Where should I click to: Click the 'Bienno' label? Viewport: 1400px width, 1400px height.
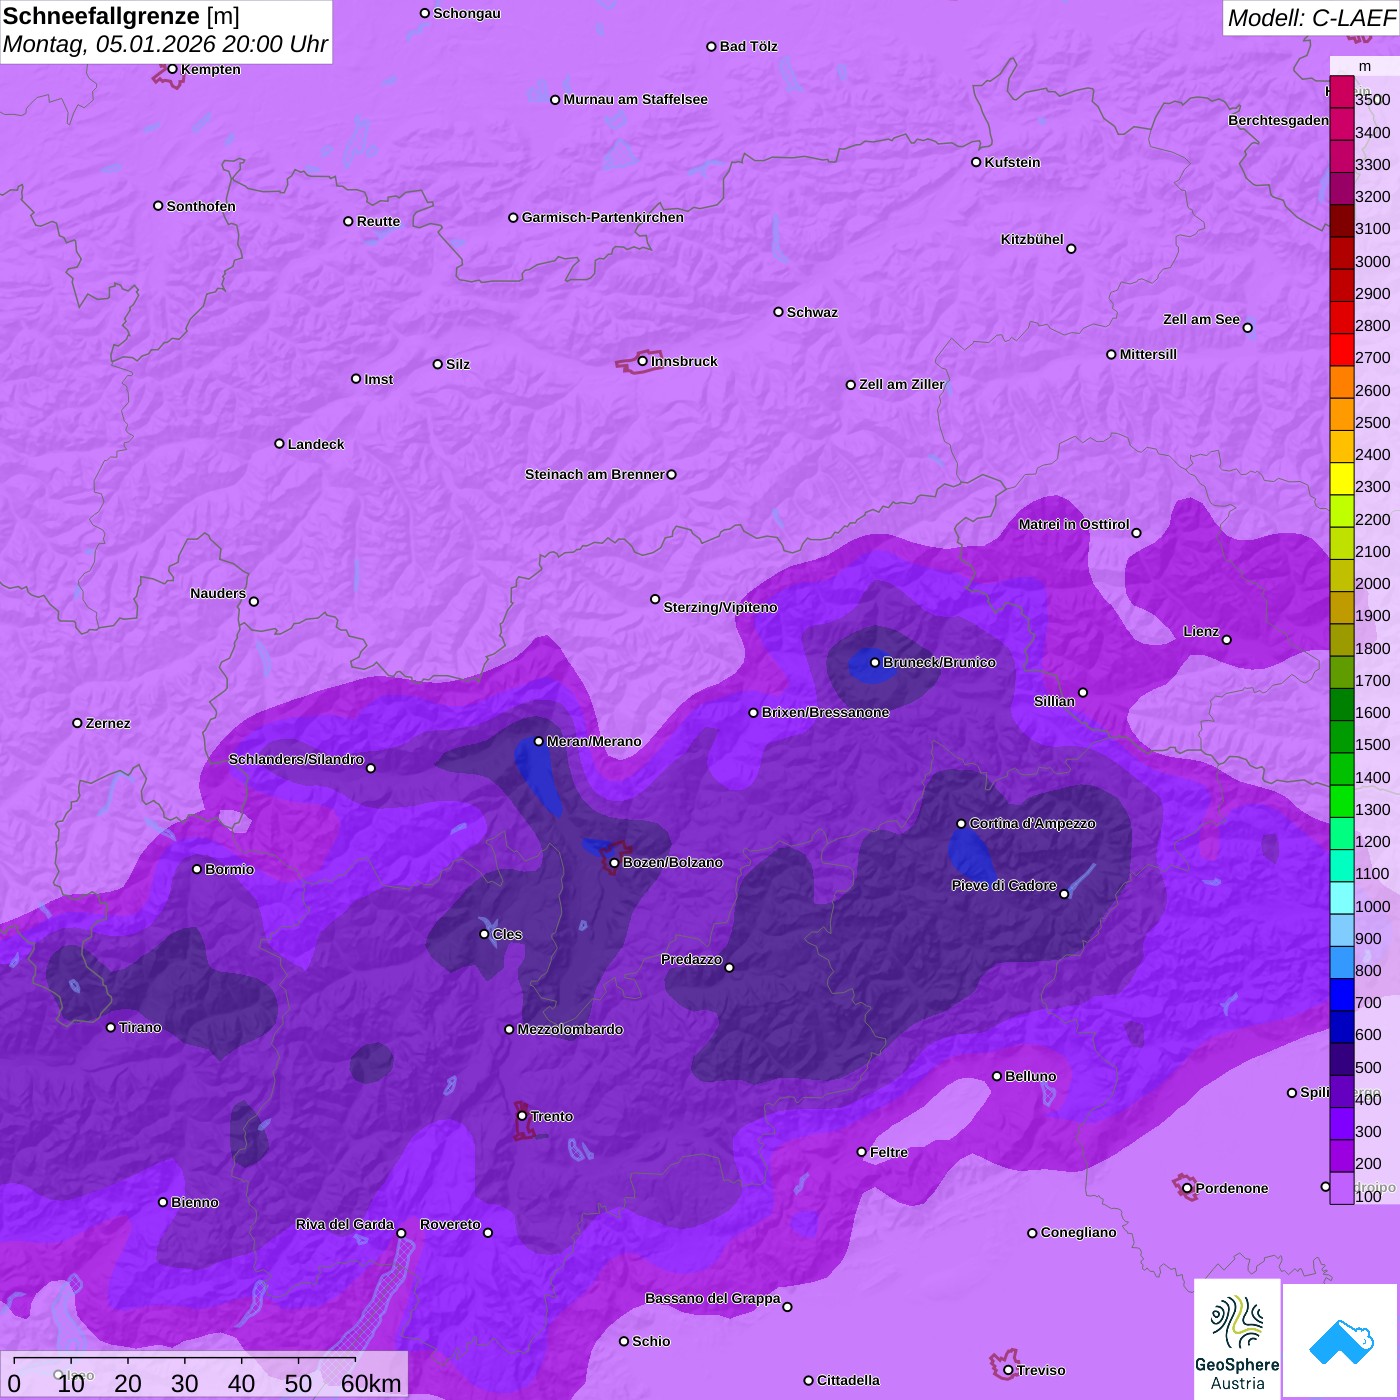[194, 1202]
